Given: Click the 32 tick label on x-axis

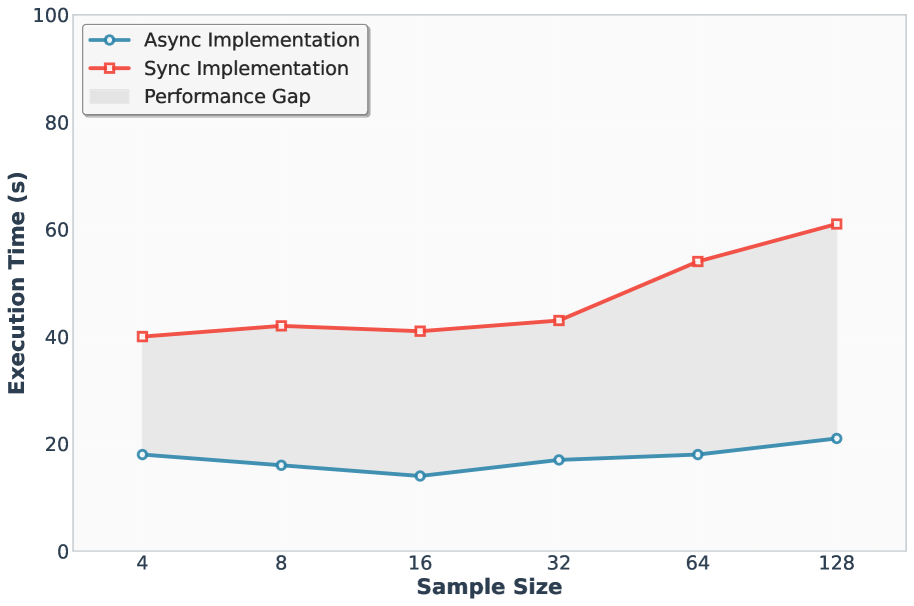Looking at the screenshot, I should click(559, 563).
